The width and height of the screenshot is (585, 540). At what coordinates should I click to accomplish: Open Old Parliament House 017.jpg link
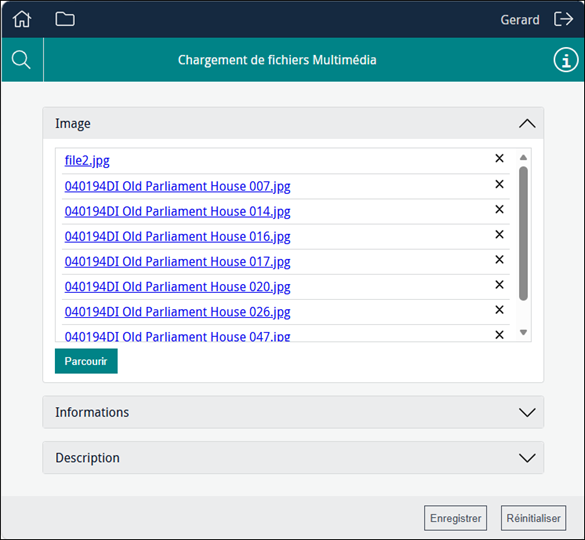(x=177, y=262)
